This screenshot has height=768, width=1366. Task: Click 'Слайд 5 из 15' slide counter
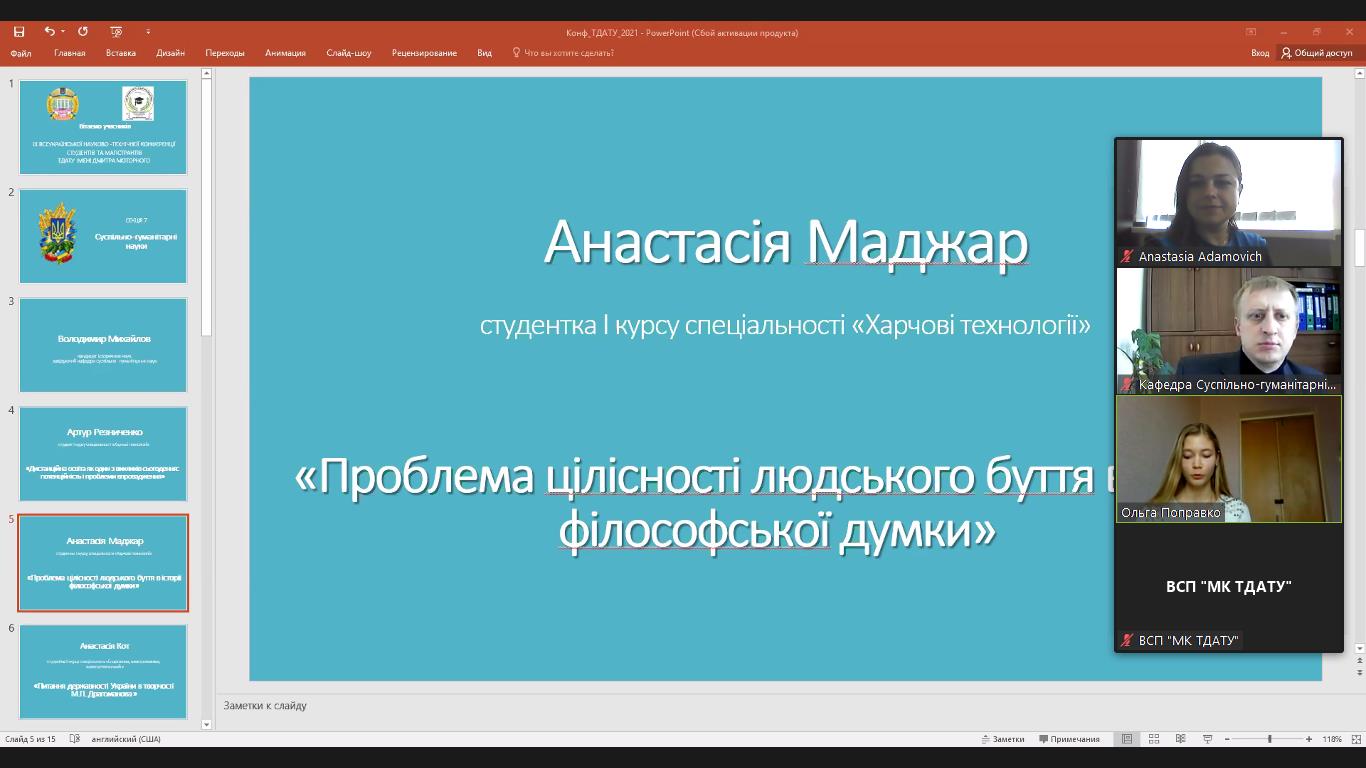point(30,739)
